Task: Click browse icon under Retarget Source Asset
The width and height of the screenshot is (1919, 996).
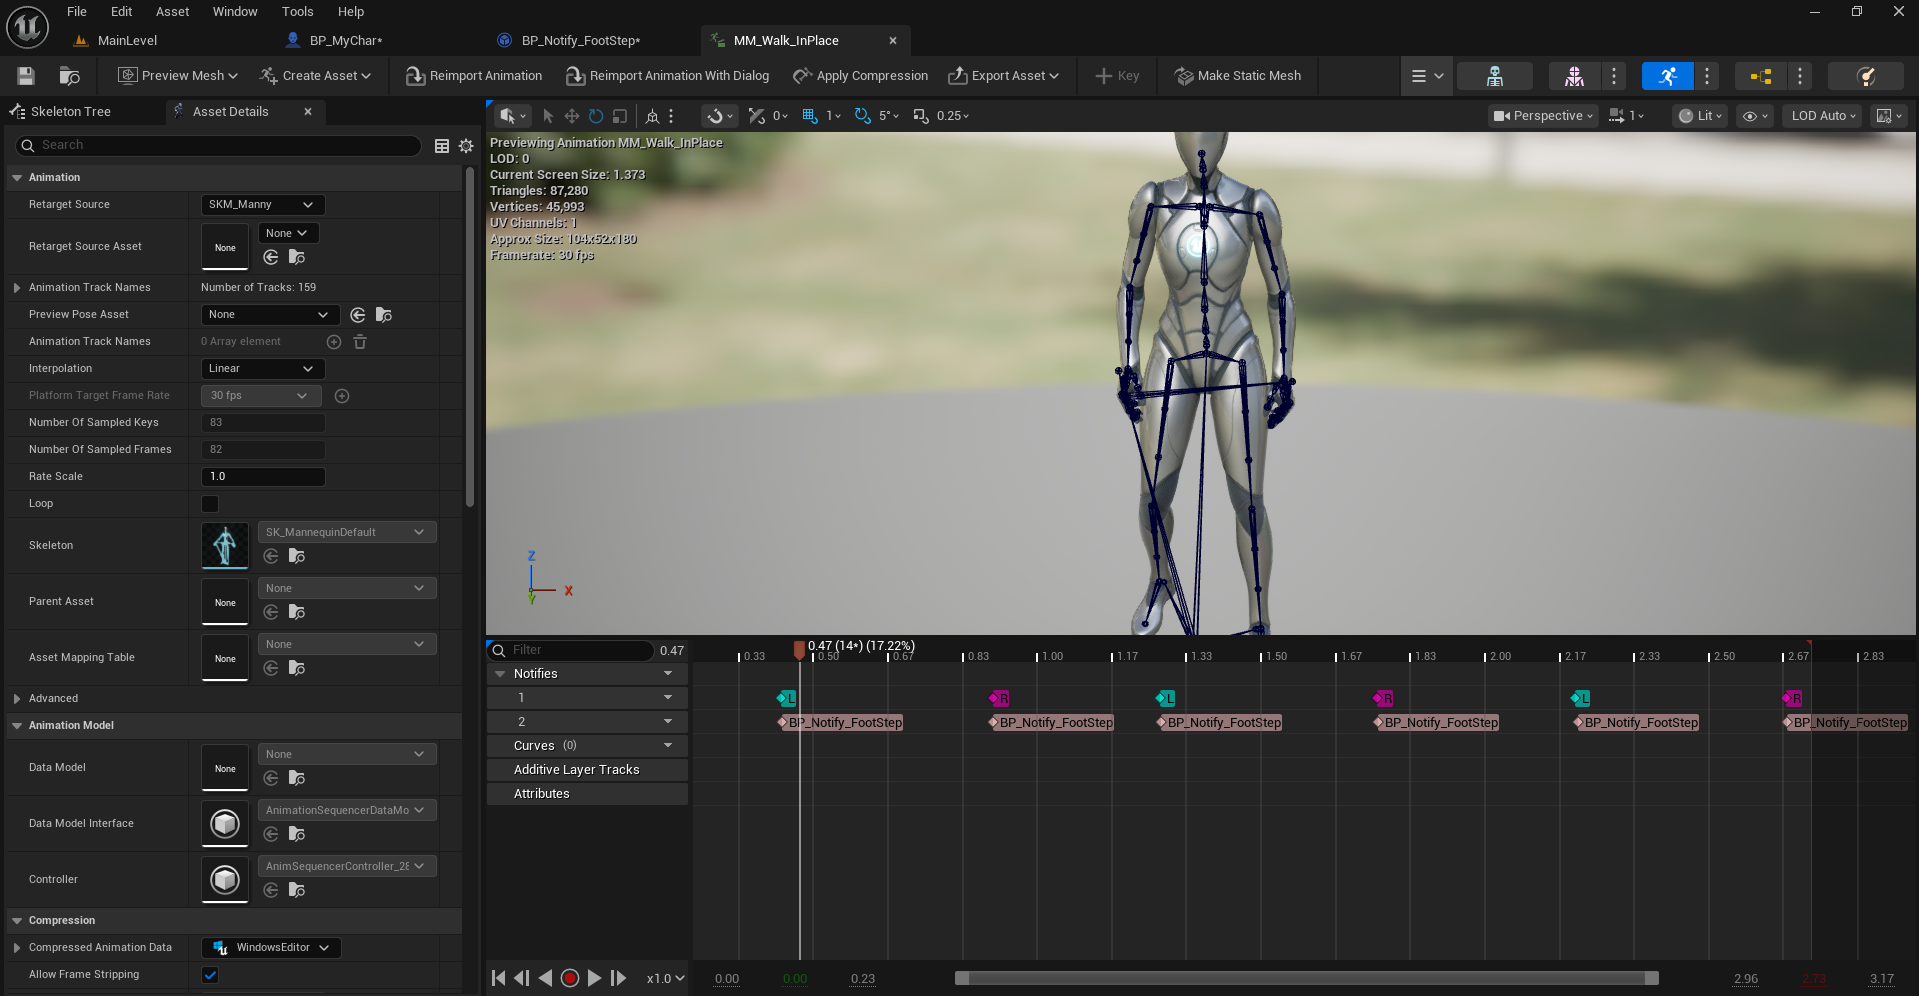Action: pos(297,257)
